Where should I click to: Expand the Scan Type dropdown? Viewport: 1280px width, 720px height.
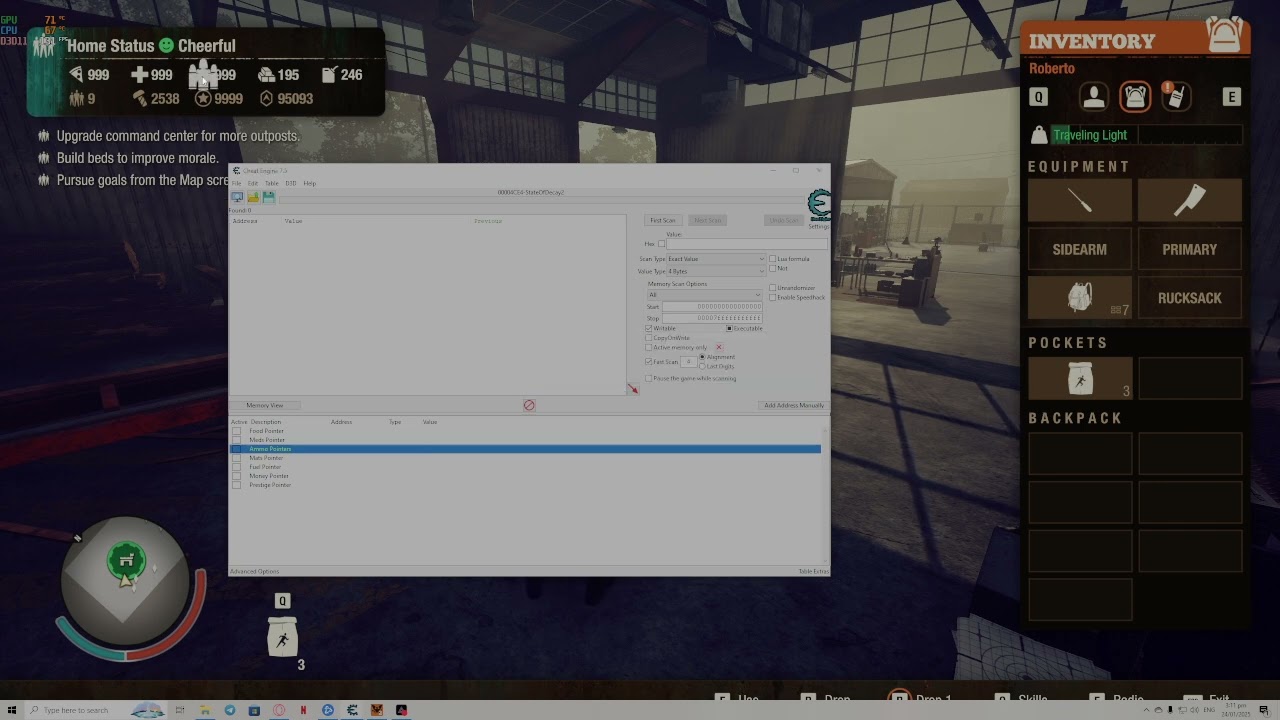click(x=715, y=259)
